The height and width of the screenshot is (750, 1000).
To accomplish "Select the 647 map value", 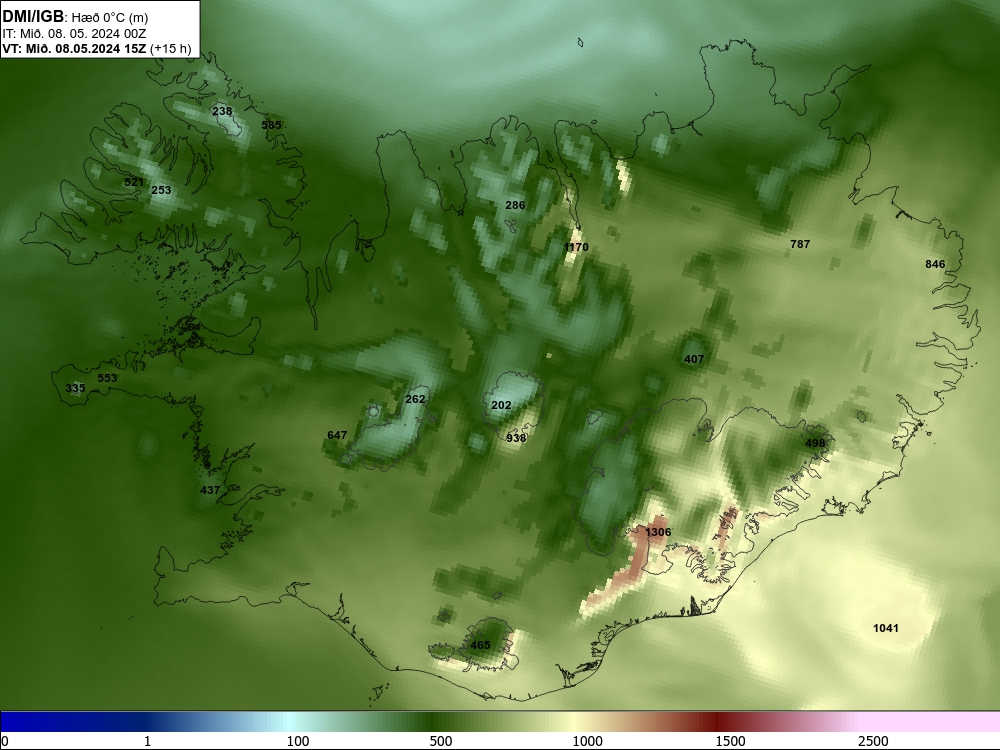I will [x=337, y=436].
